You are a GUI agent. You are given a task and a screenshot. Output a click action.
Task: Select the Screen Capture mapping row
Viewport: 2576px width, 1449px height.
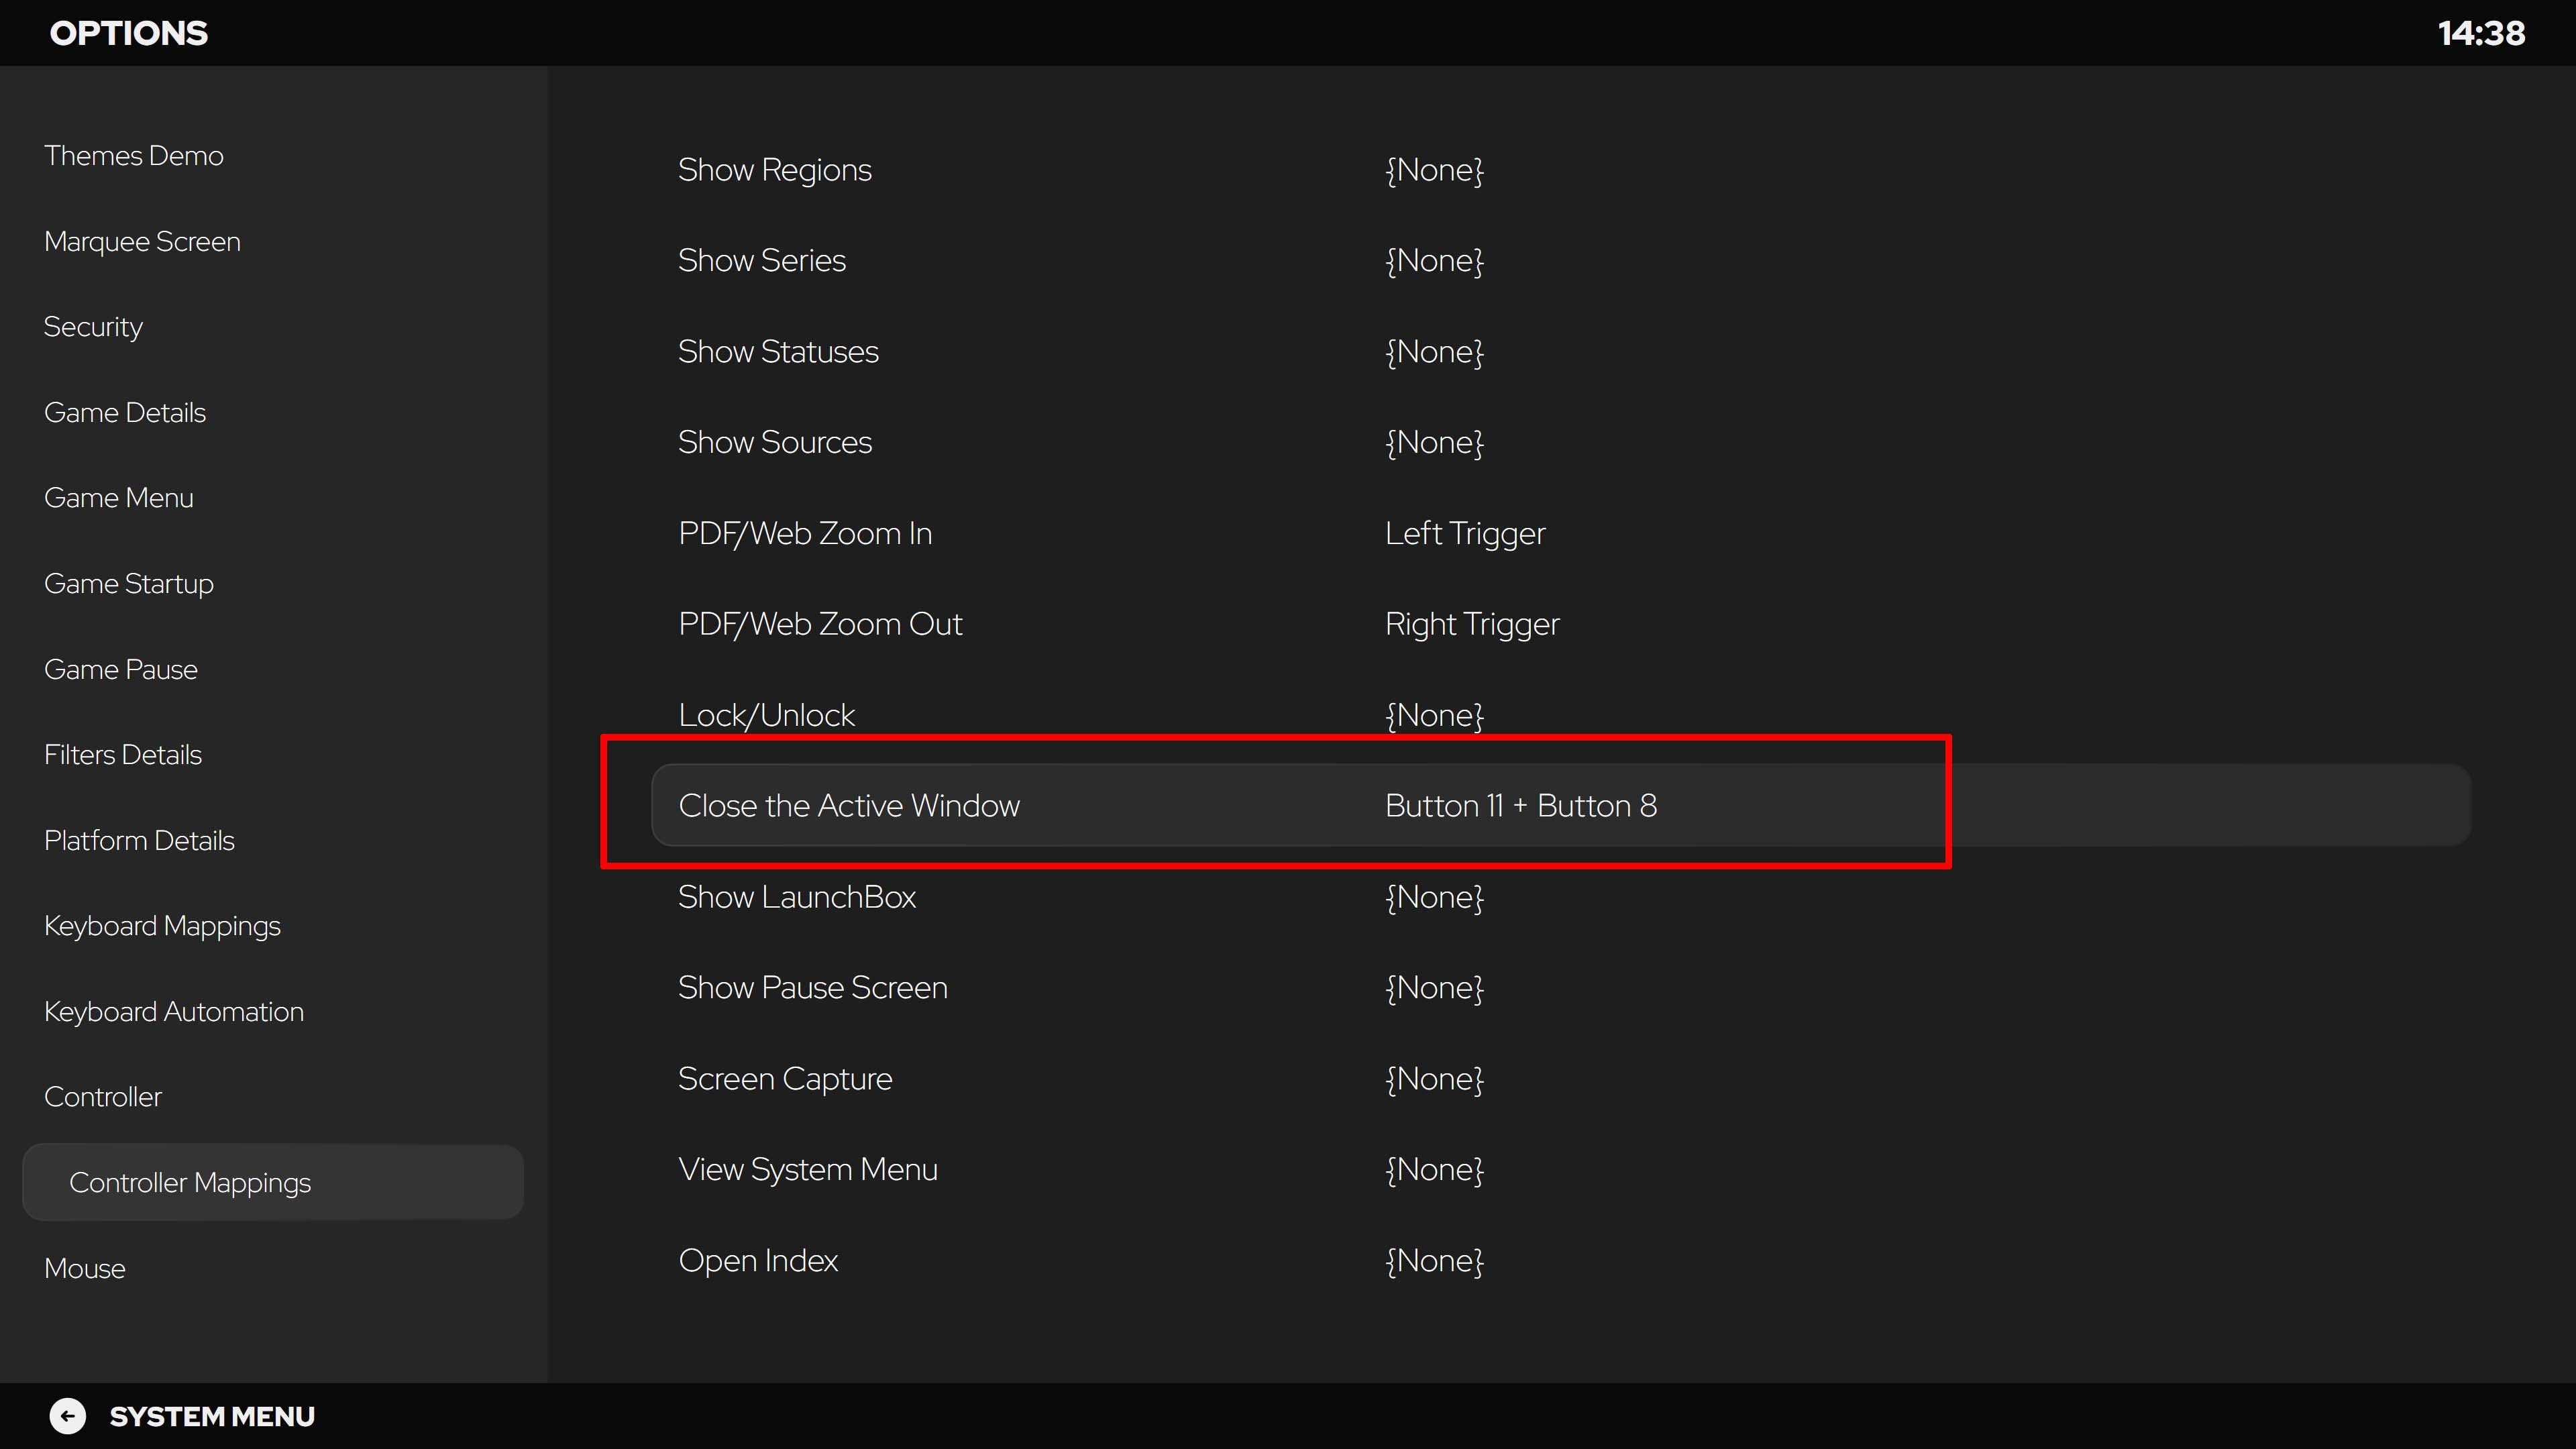(x=1561, y=1079)
